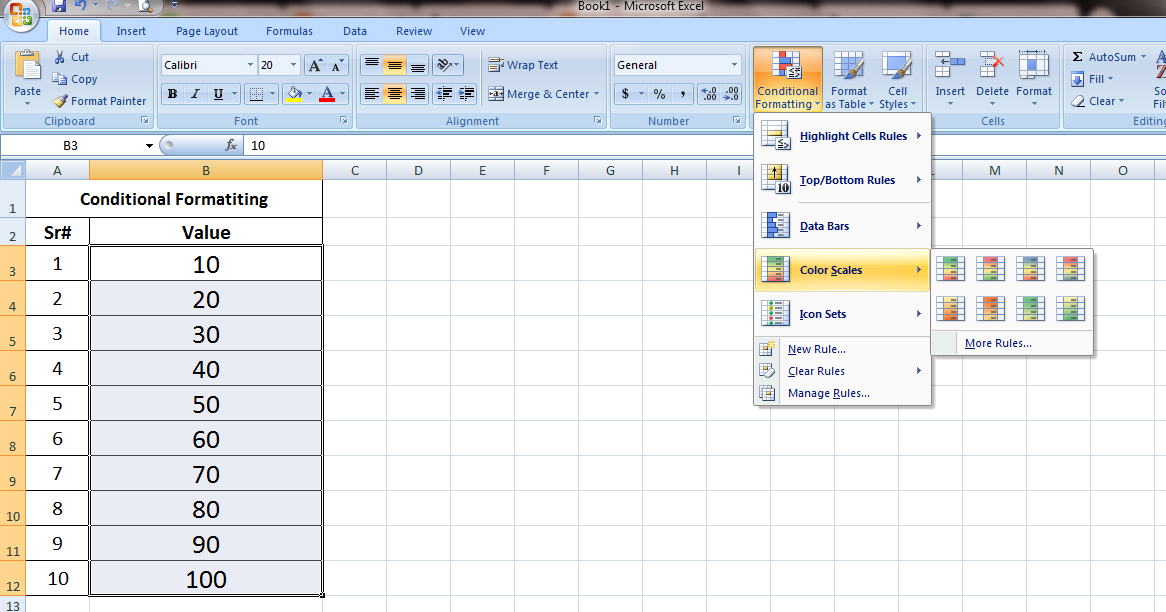Open the font size dropdown

(291, 64)
